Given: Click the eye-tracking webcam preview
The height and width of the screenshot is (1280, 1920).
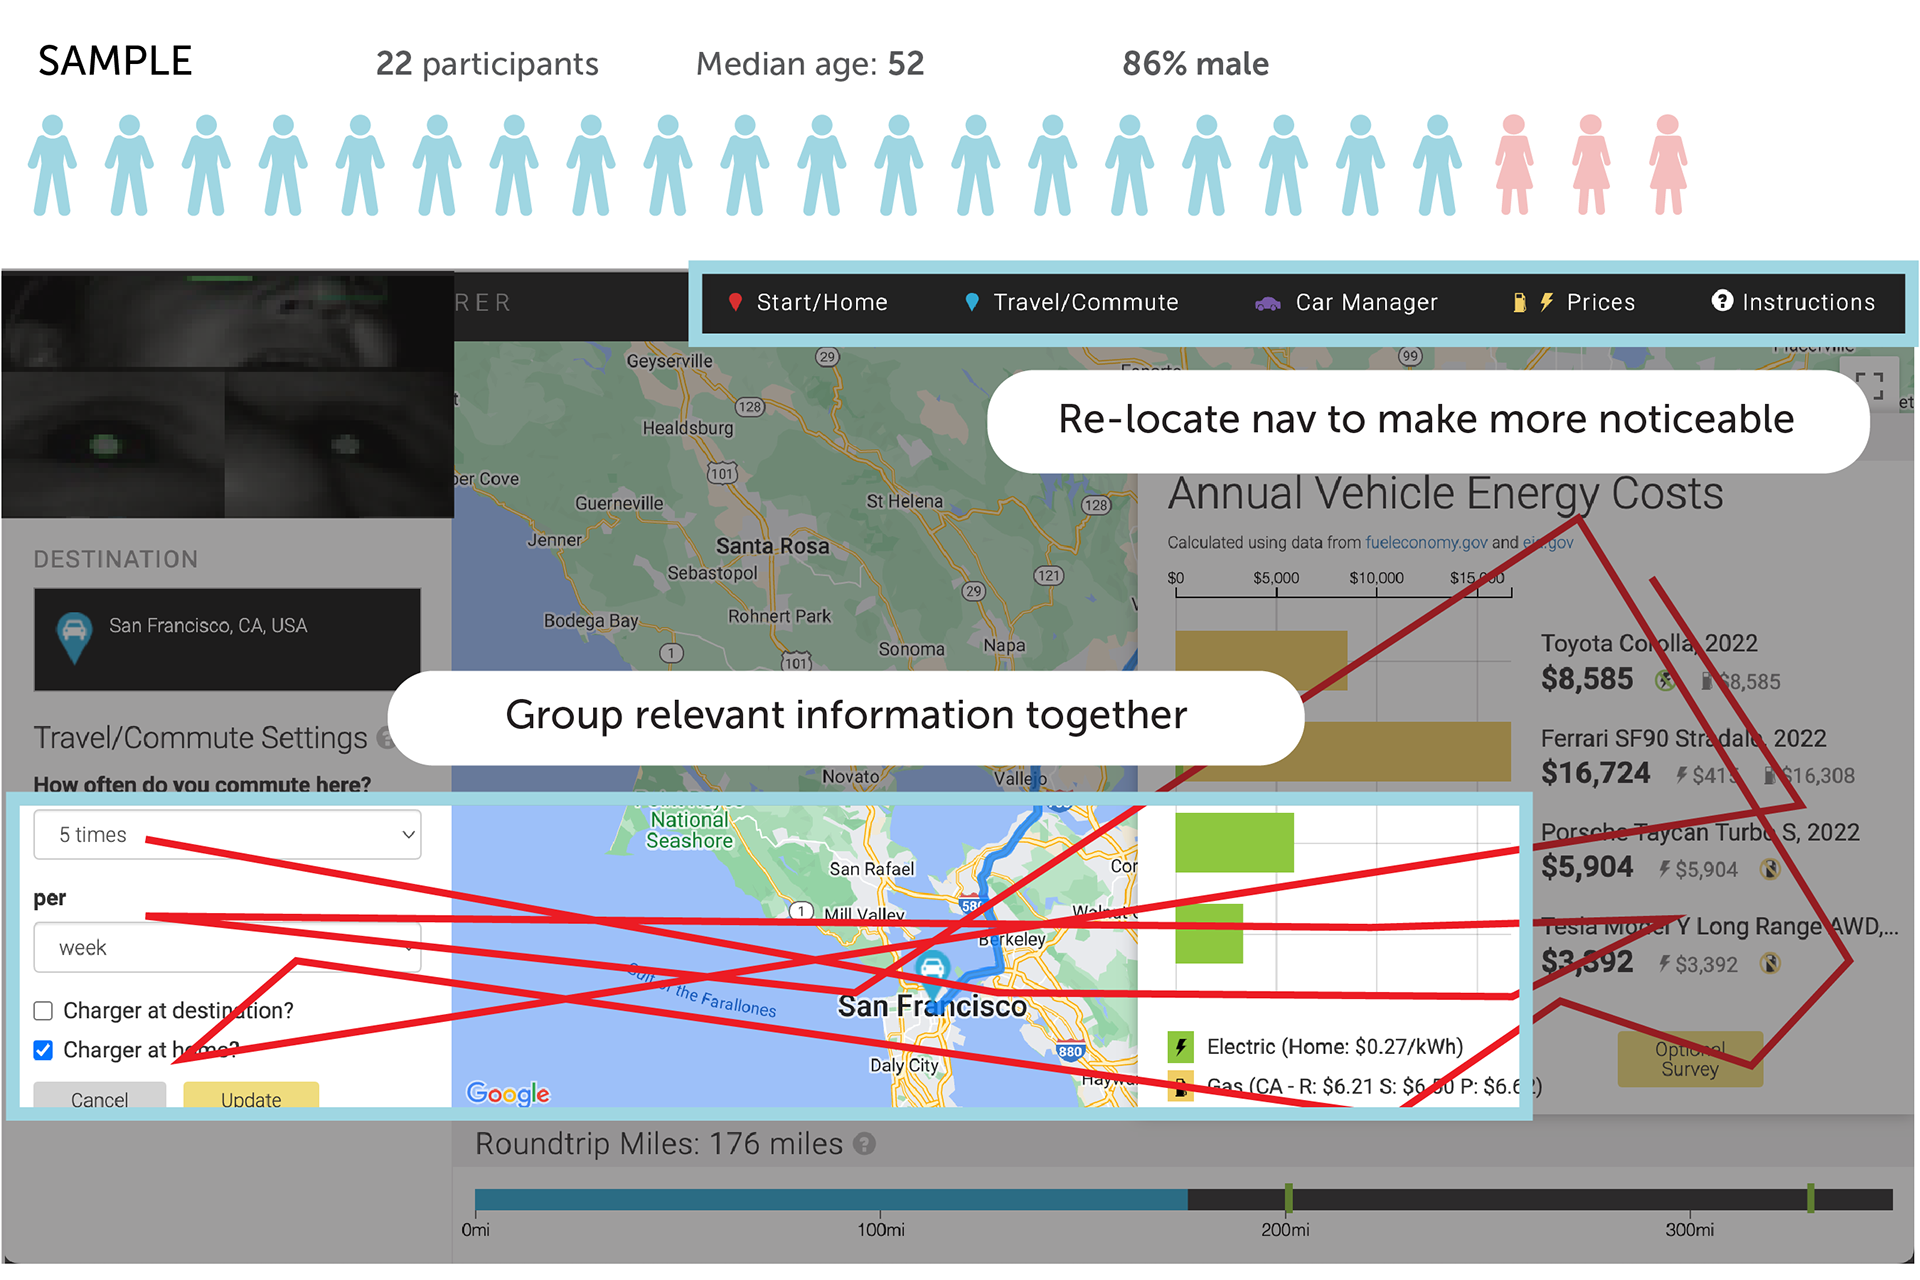Looking at the screenshot, I should coord(228,395).
